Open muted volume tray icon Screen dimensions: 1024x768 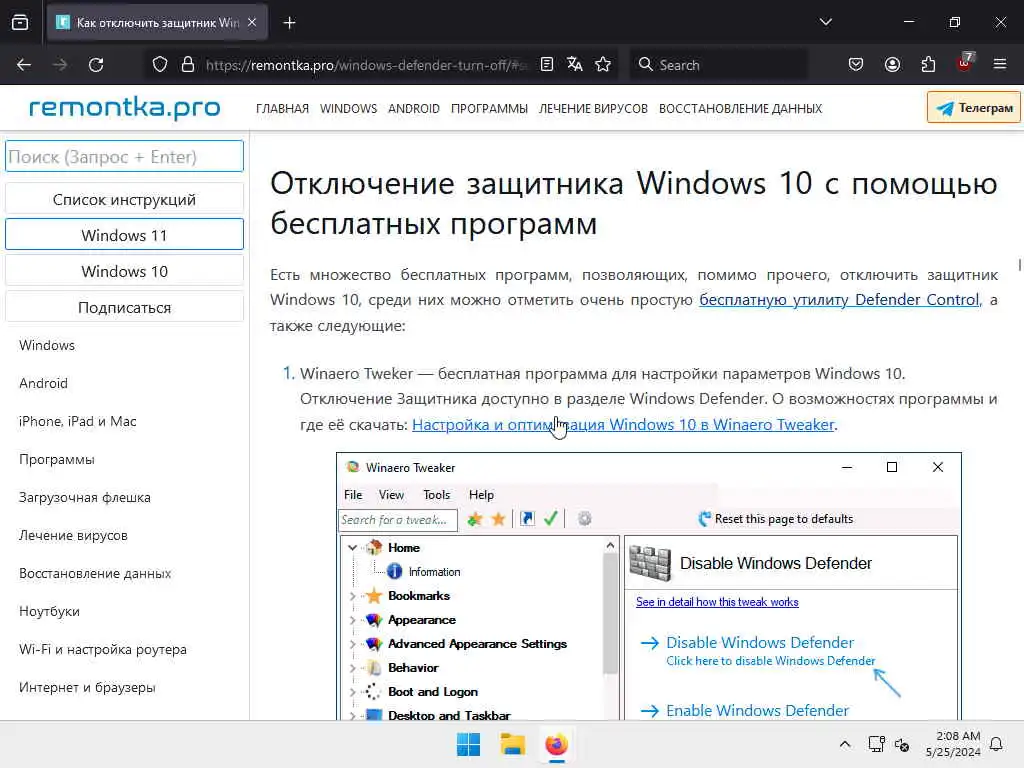coord(902,744)
